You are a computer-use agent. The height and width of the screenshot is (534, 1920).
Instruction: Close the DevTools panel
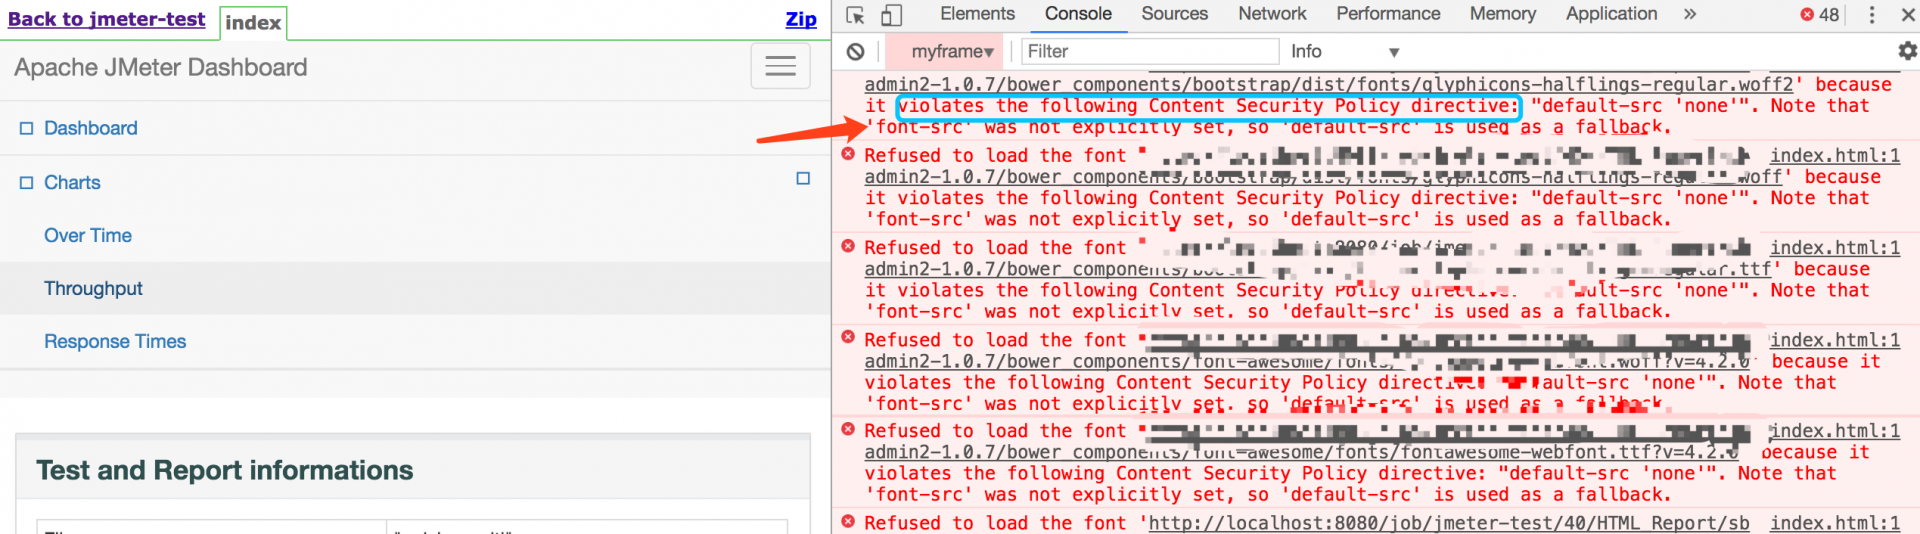pos(1907,15)
